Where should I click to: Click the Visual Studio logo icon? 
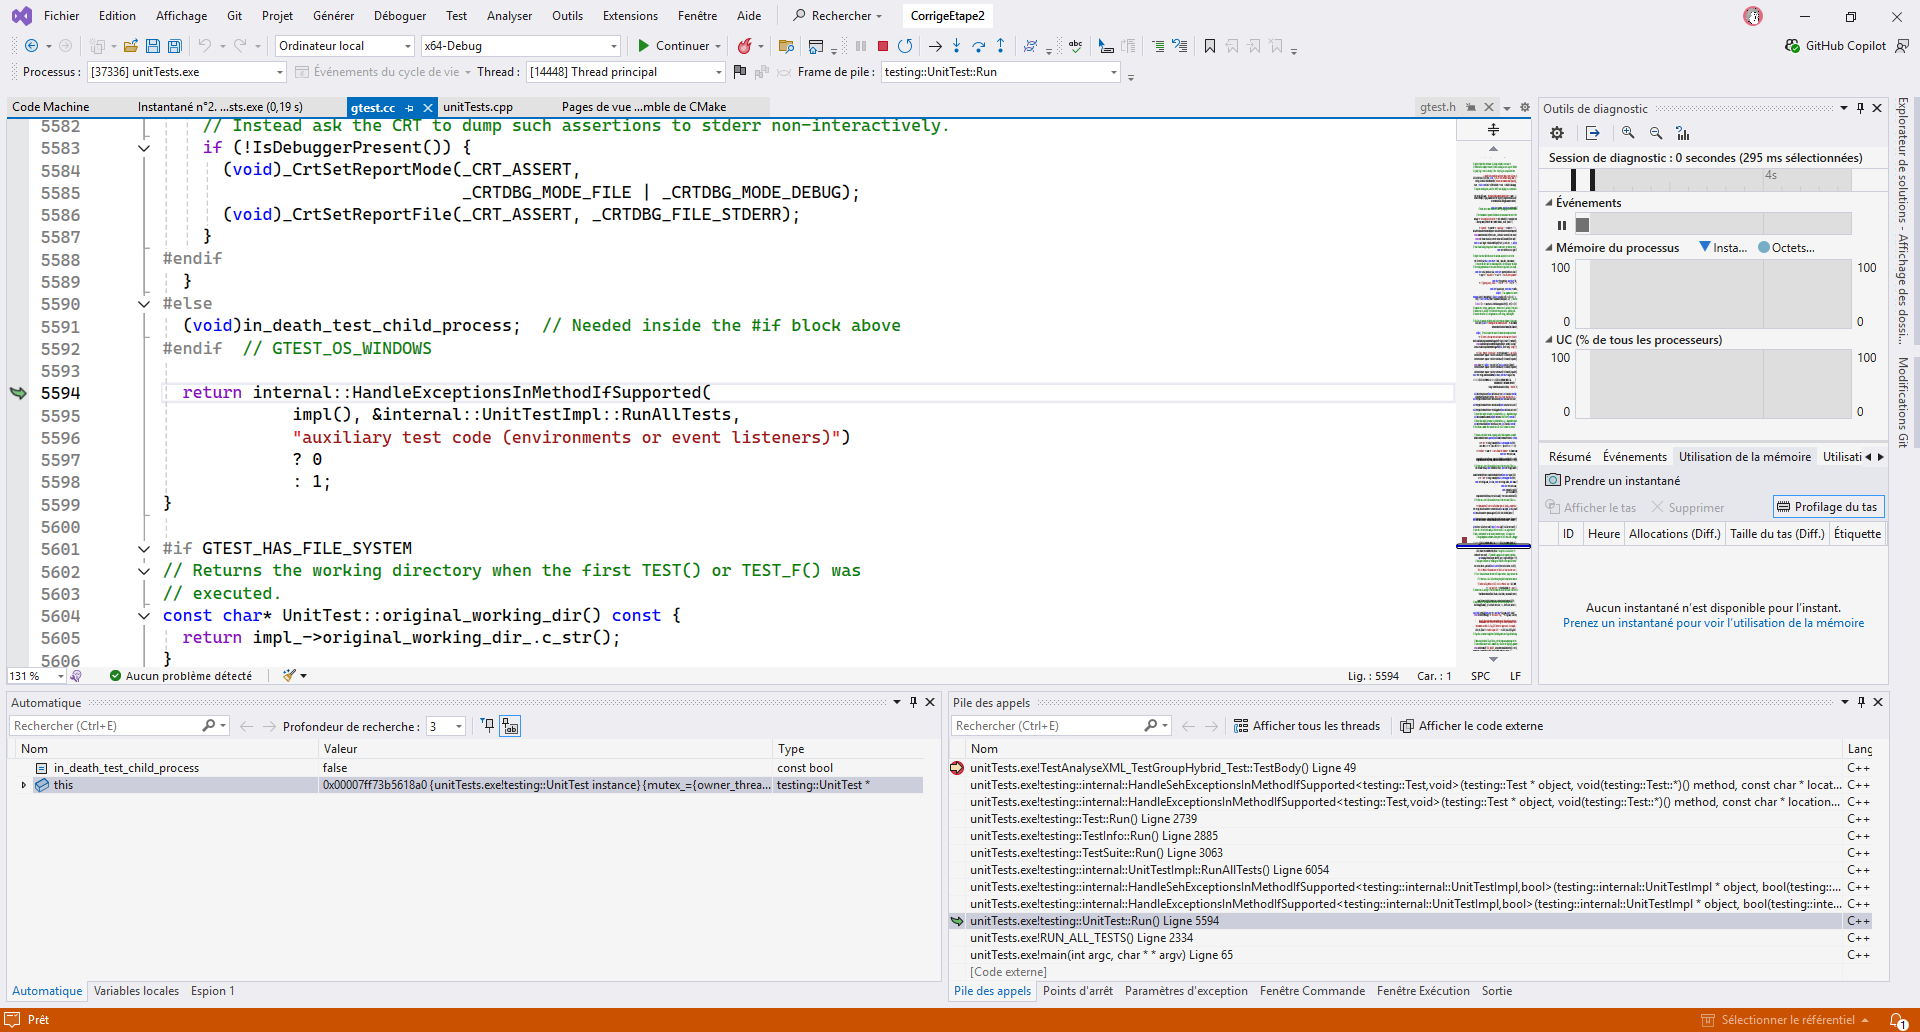(21, 16)
